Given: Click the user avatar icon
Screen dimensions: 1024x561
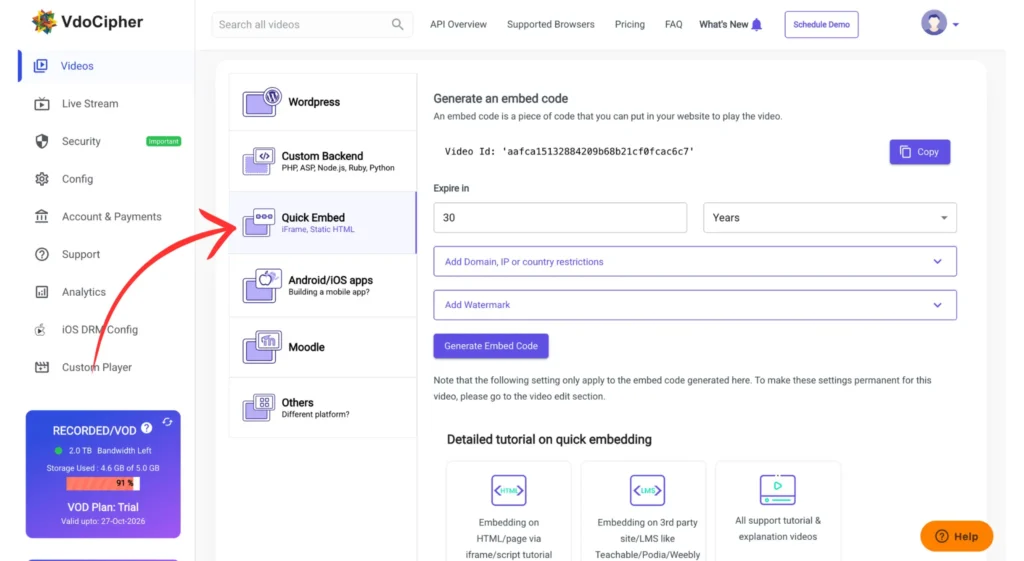Looking at the screenshot, I should [934, 23].
